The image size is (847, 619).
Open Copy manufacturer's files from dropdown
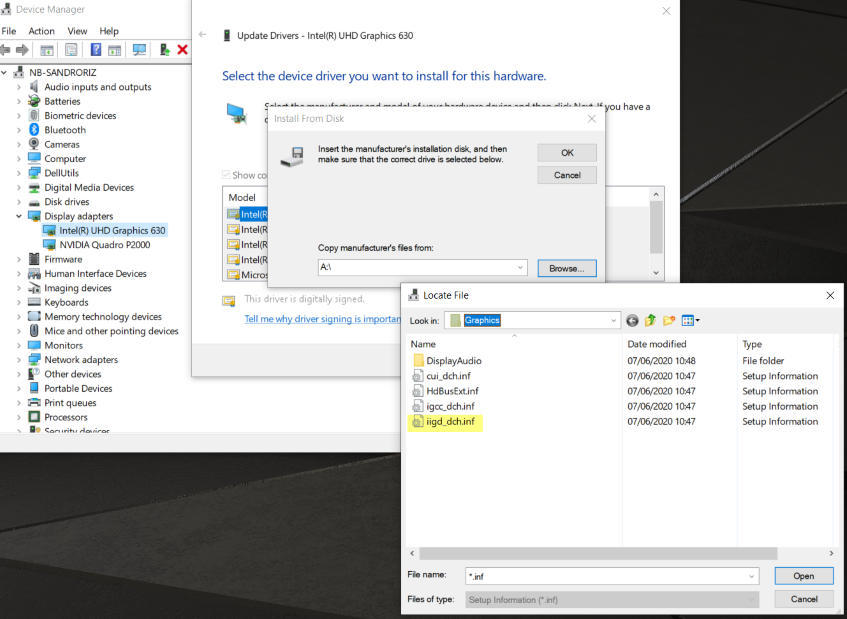(x=520, y=267)
